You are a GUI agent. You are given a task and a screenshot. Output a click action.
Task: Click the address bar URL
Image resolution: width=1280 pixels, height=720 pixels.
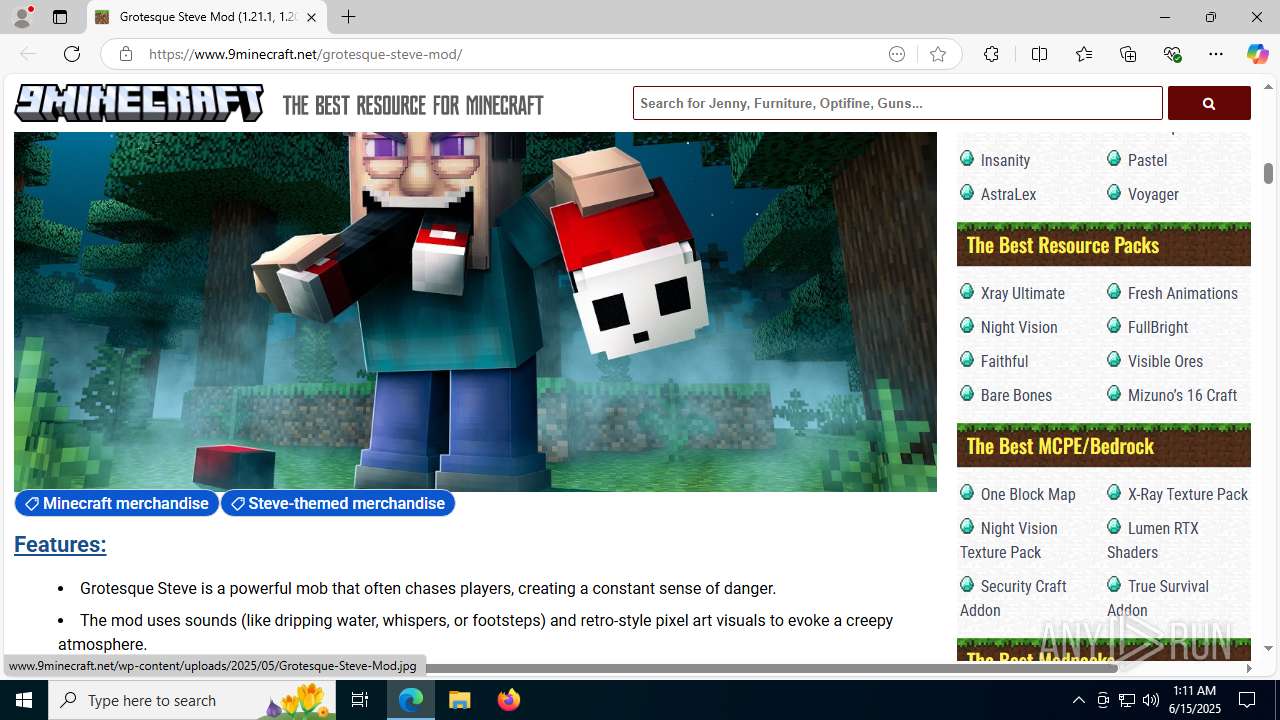(x=305, y=54)
